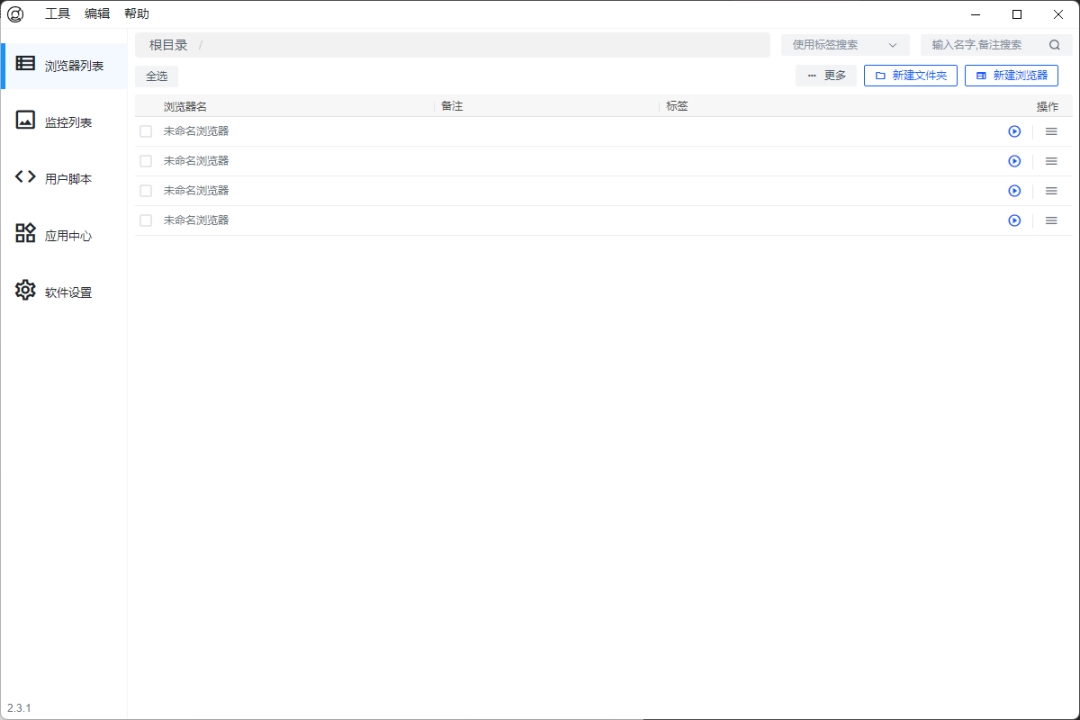Click the app logo icon in the title bar
The height and width of the screenshot is (720, 1080).
tap(15, 14)
